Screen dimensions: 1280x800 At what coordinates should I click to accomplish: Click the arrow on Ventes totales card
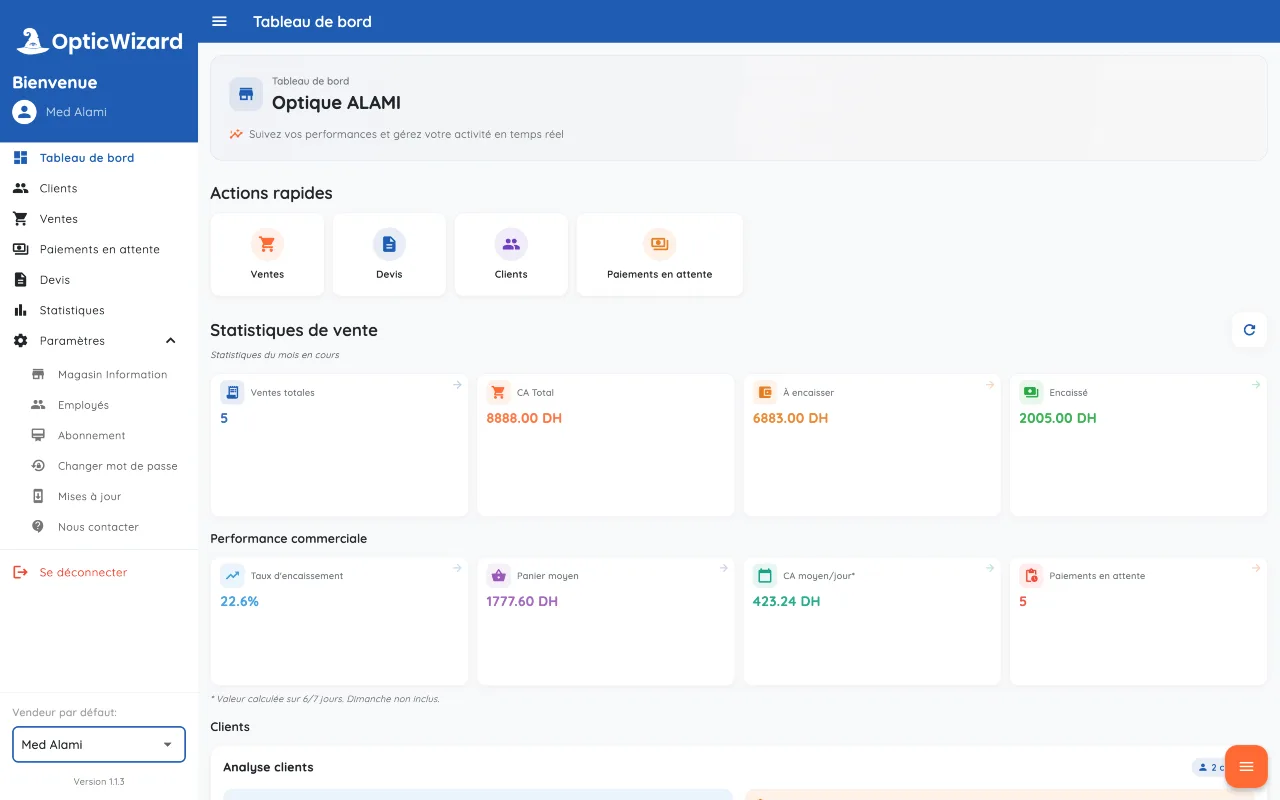click(457, 384)
